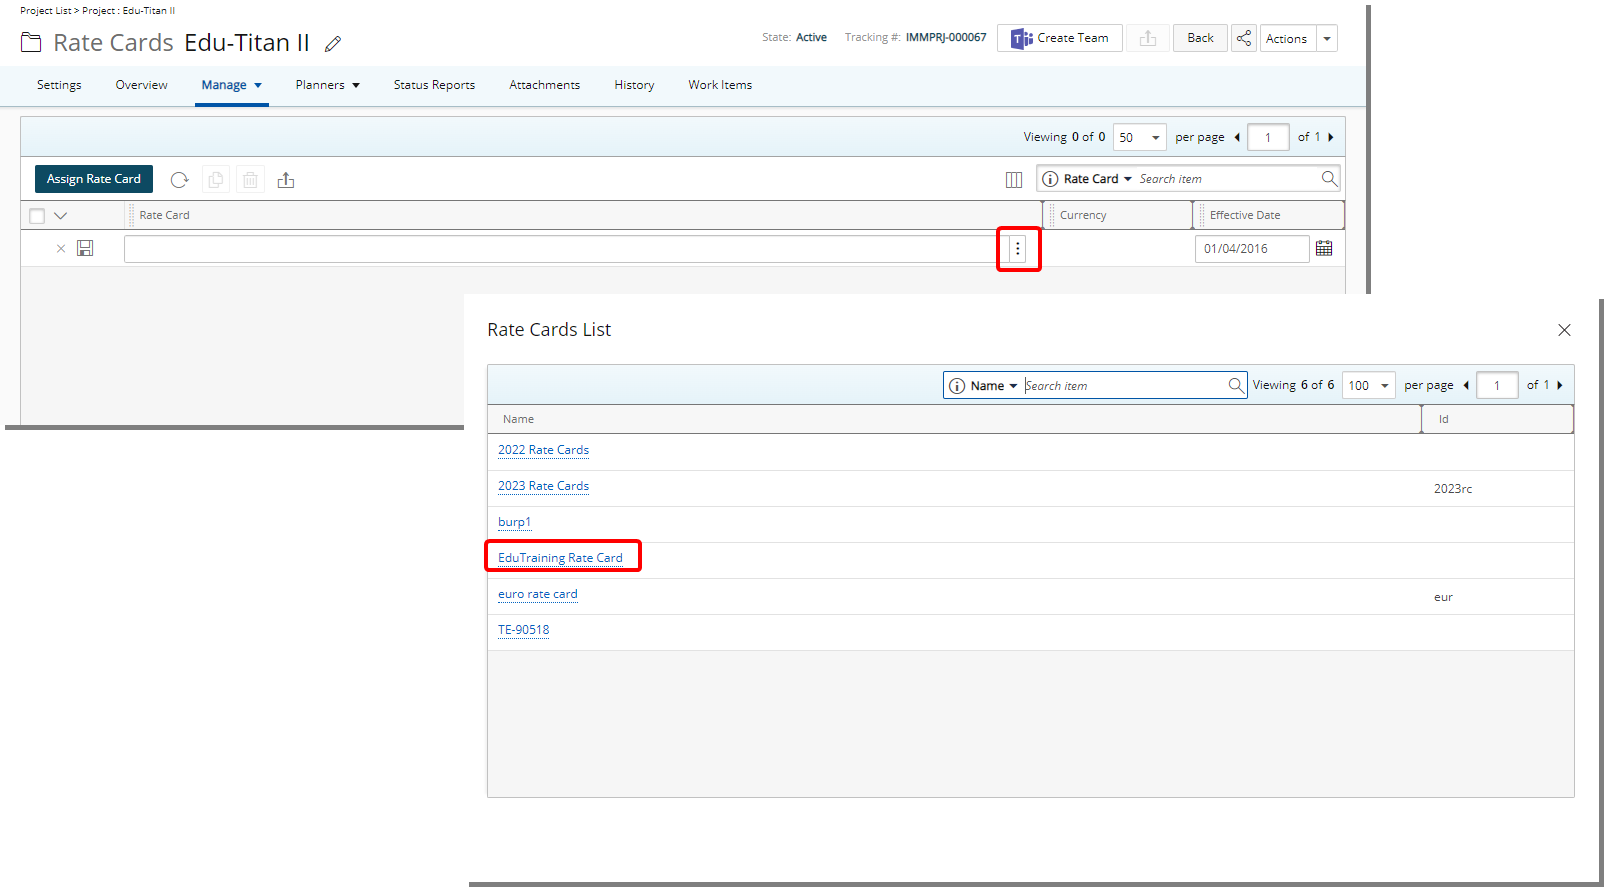Click the Microsoft Teams icon on Create Team
The image size is (1609, 892).
point(1022,39)
